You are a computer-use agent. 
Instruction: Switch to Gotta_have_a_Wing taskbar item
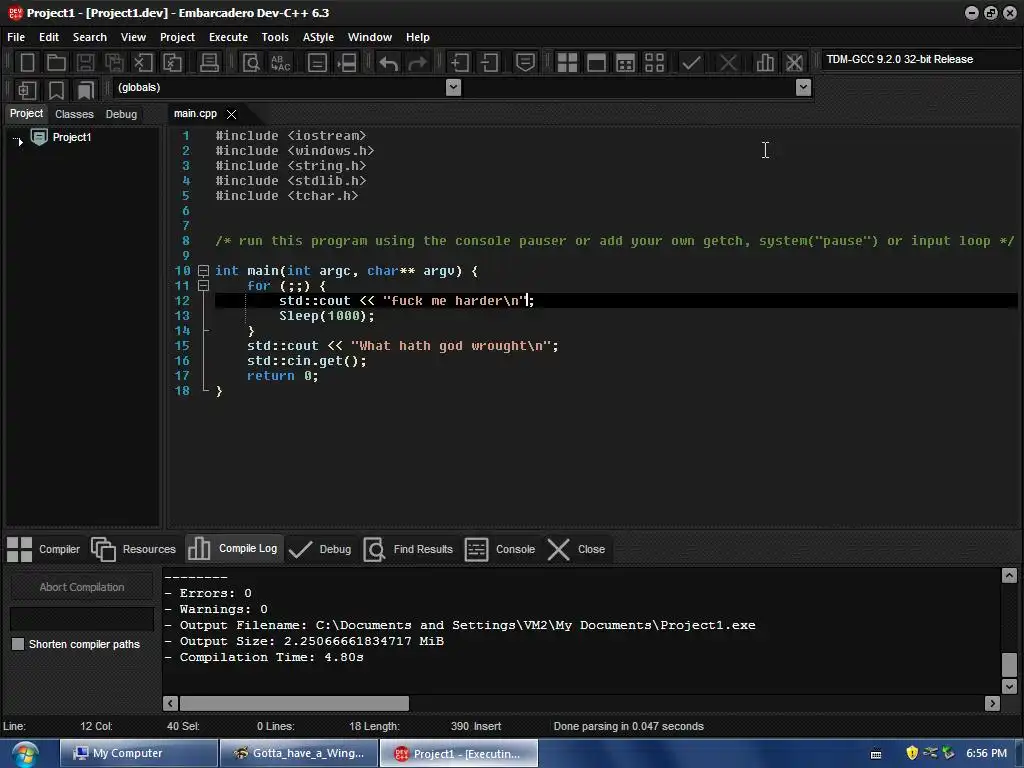(299, 753)
